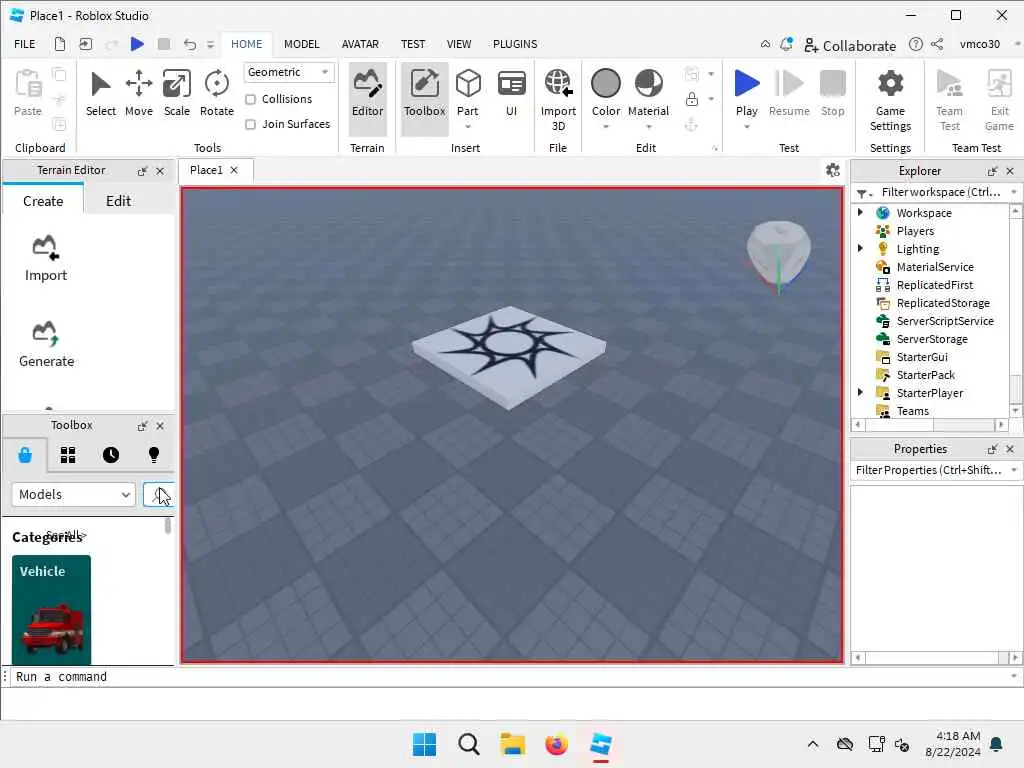
Task: Switch to the TEST ribbon tab
Action: pyautogui.click(x=413, y=44)
